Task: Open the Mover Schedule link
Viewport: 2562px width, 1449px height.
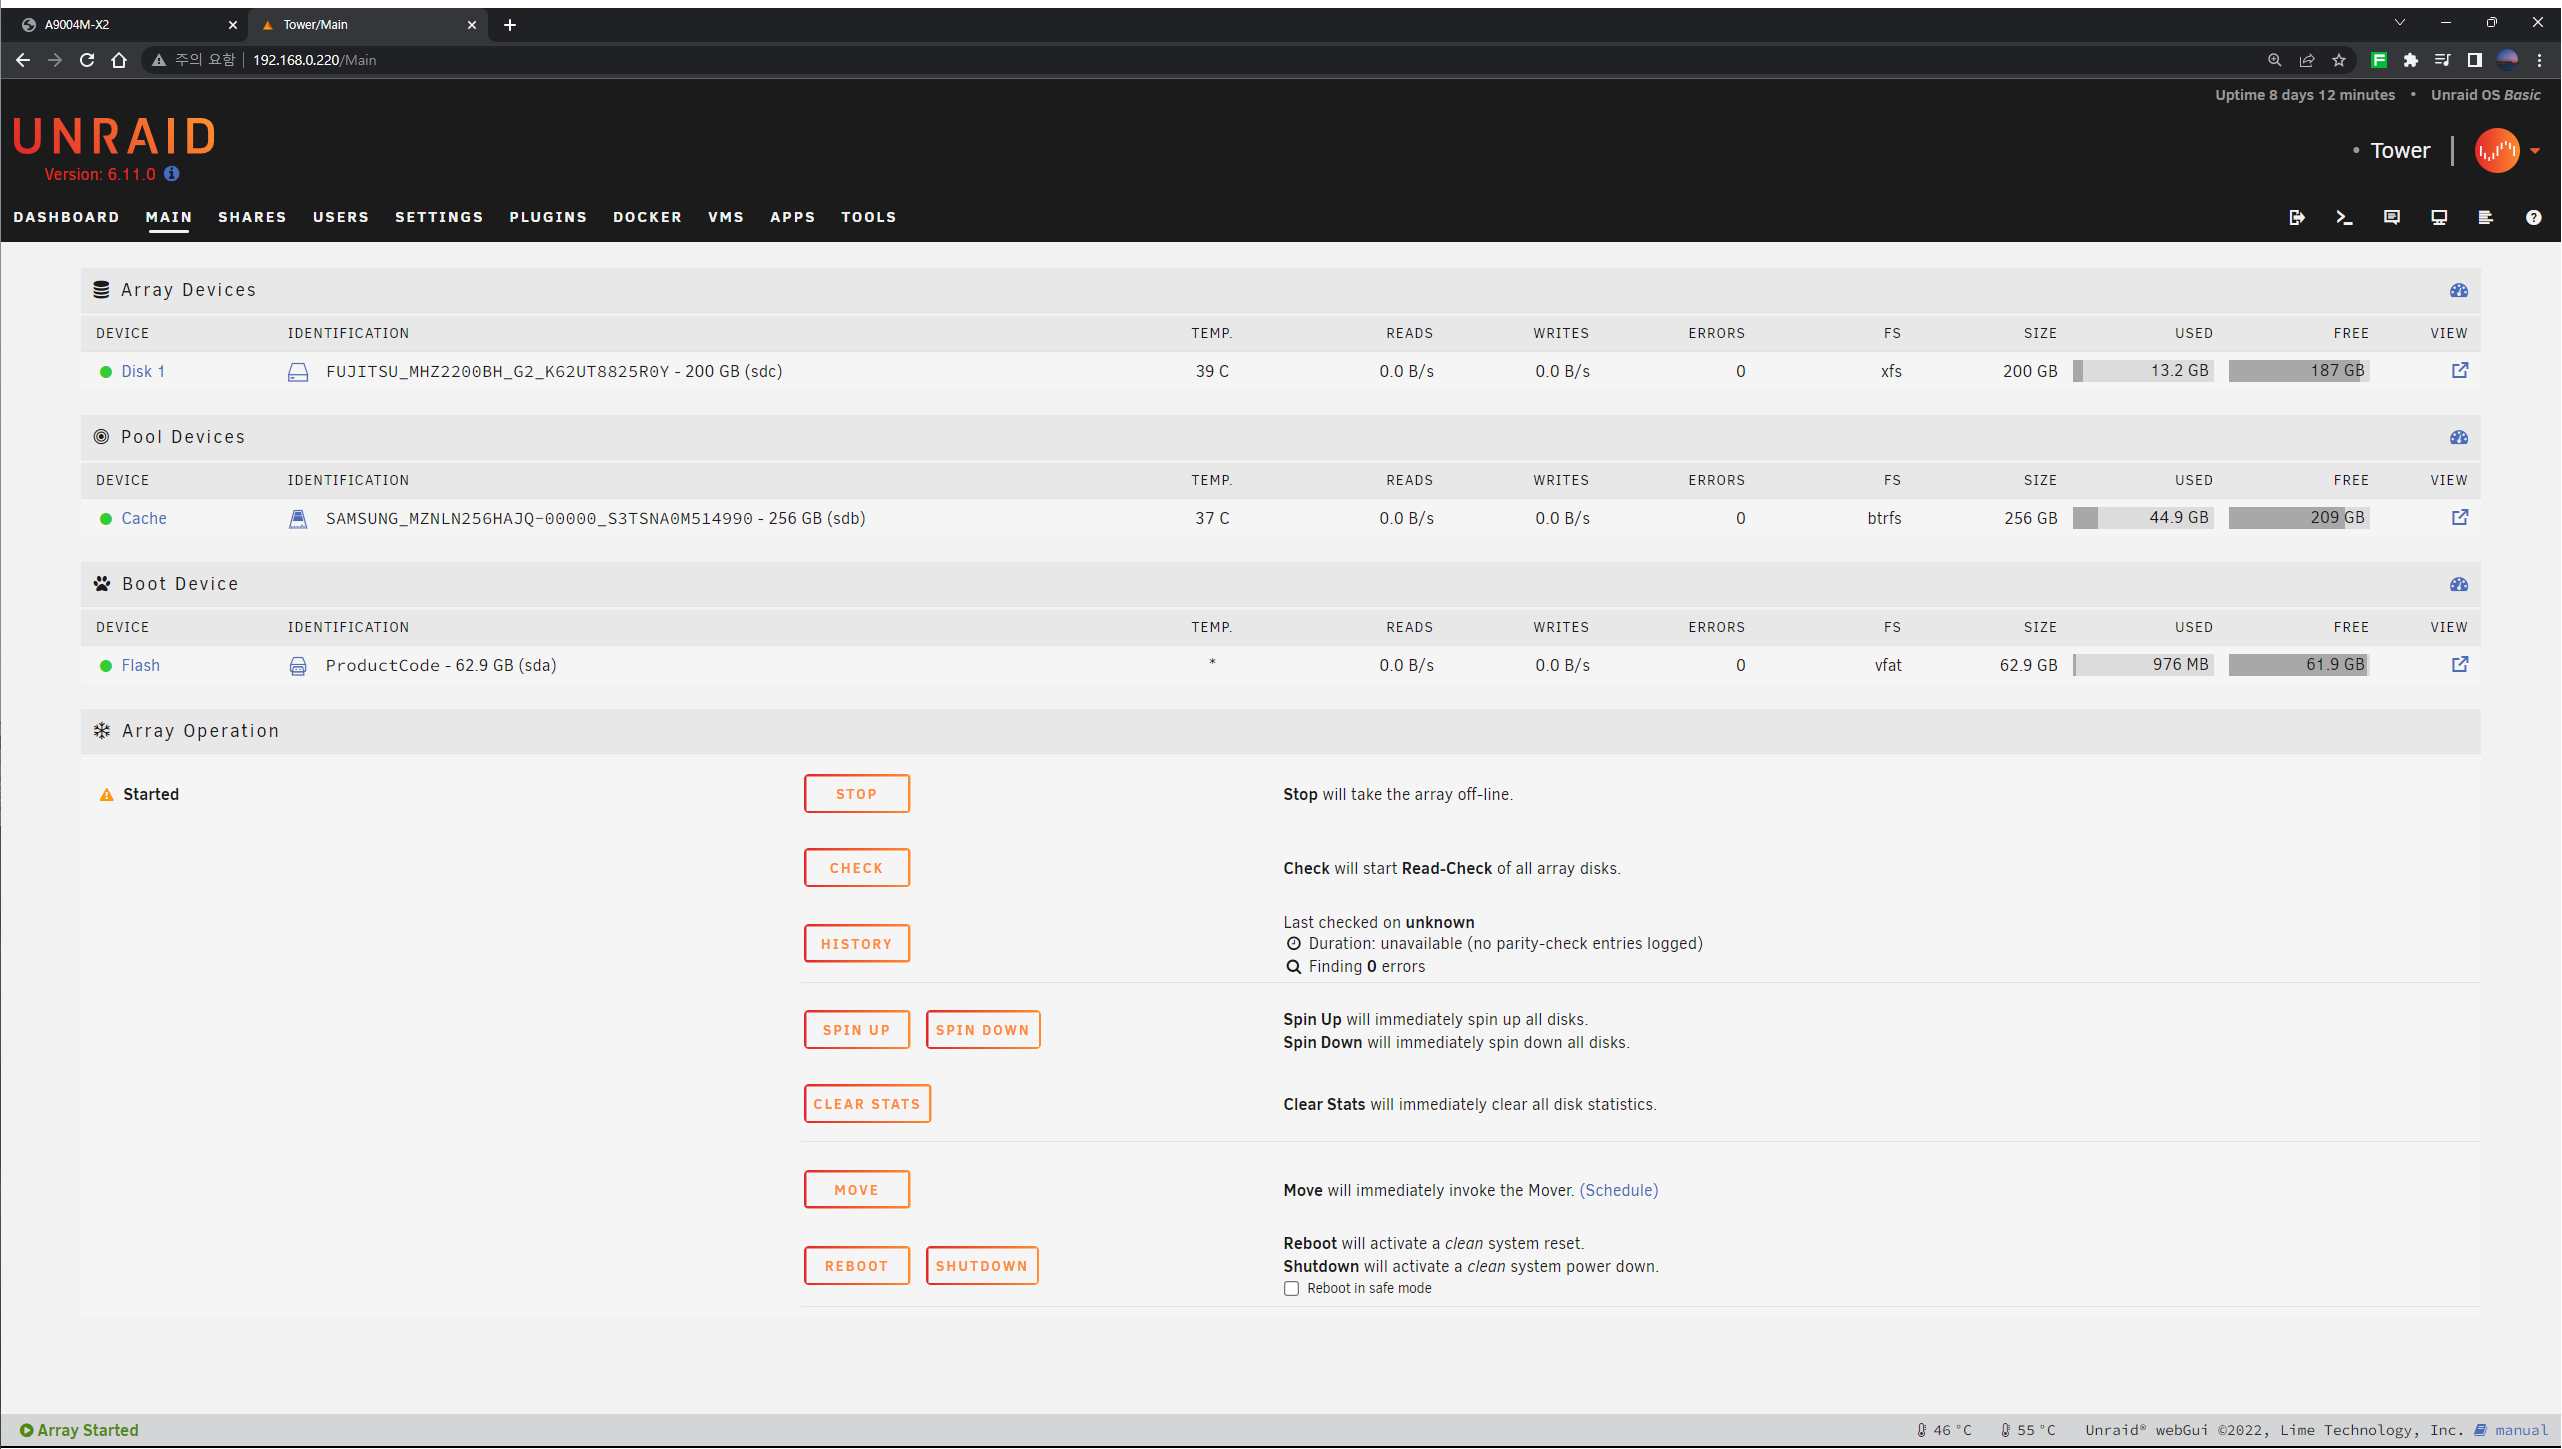Action: [x=1619, y=1190]
